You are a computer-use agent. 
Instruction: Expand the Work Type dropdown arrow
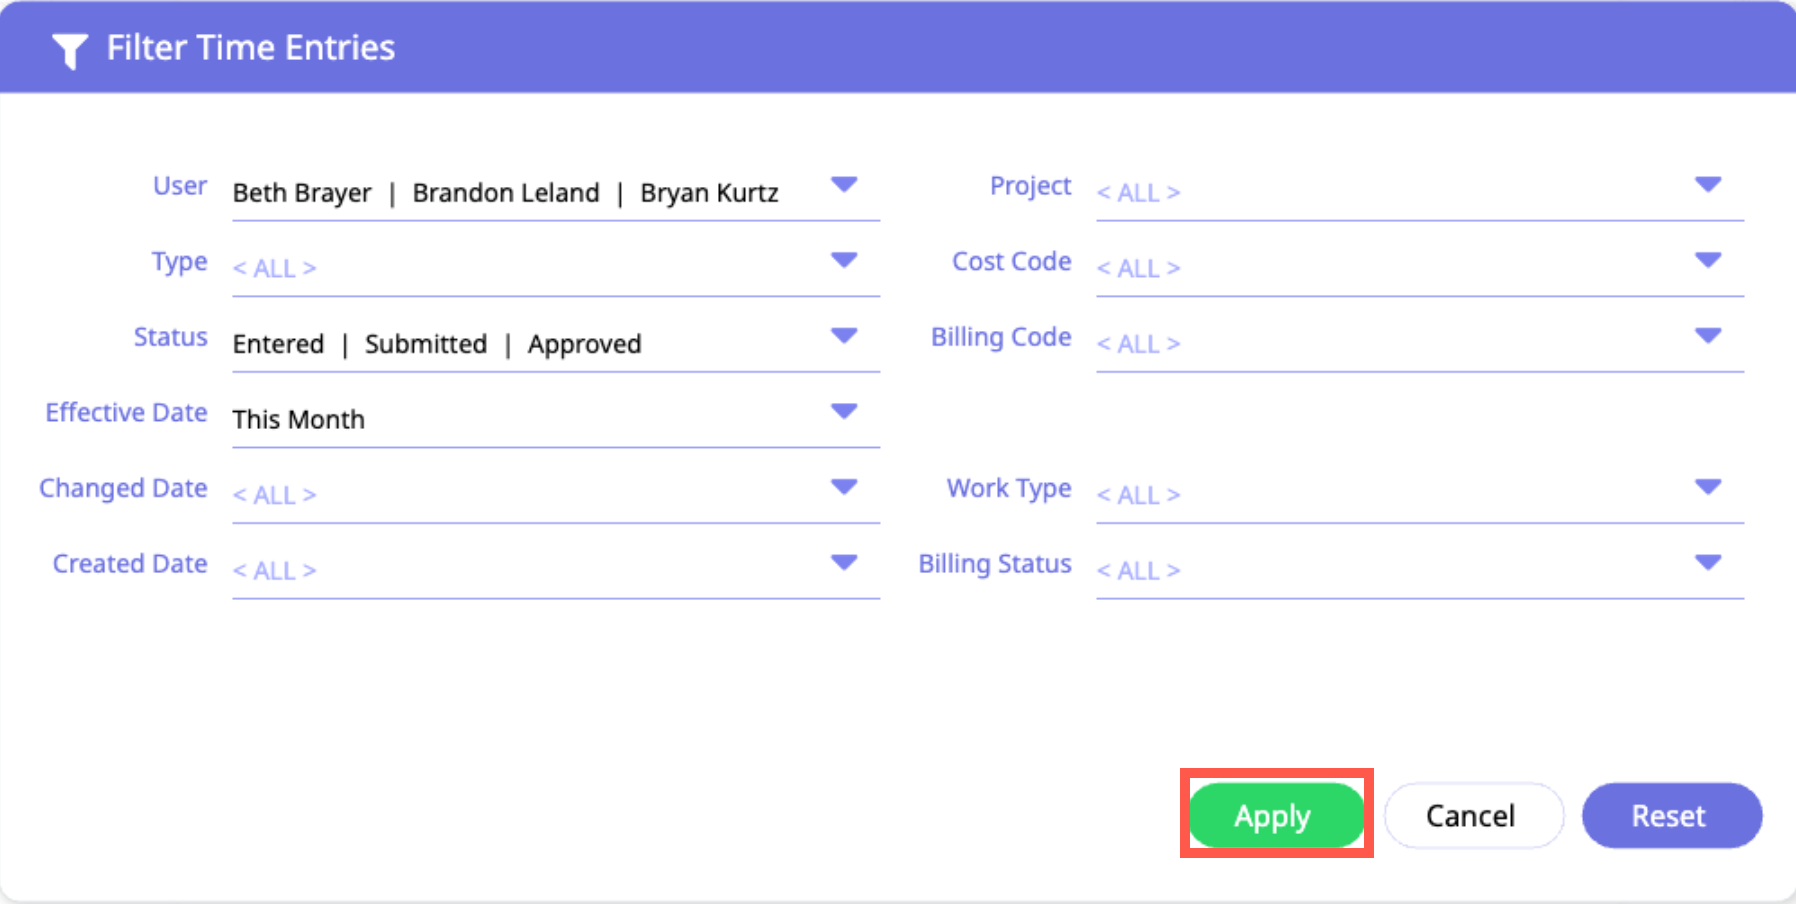point(1707,487)
